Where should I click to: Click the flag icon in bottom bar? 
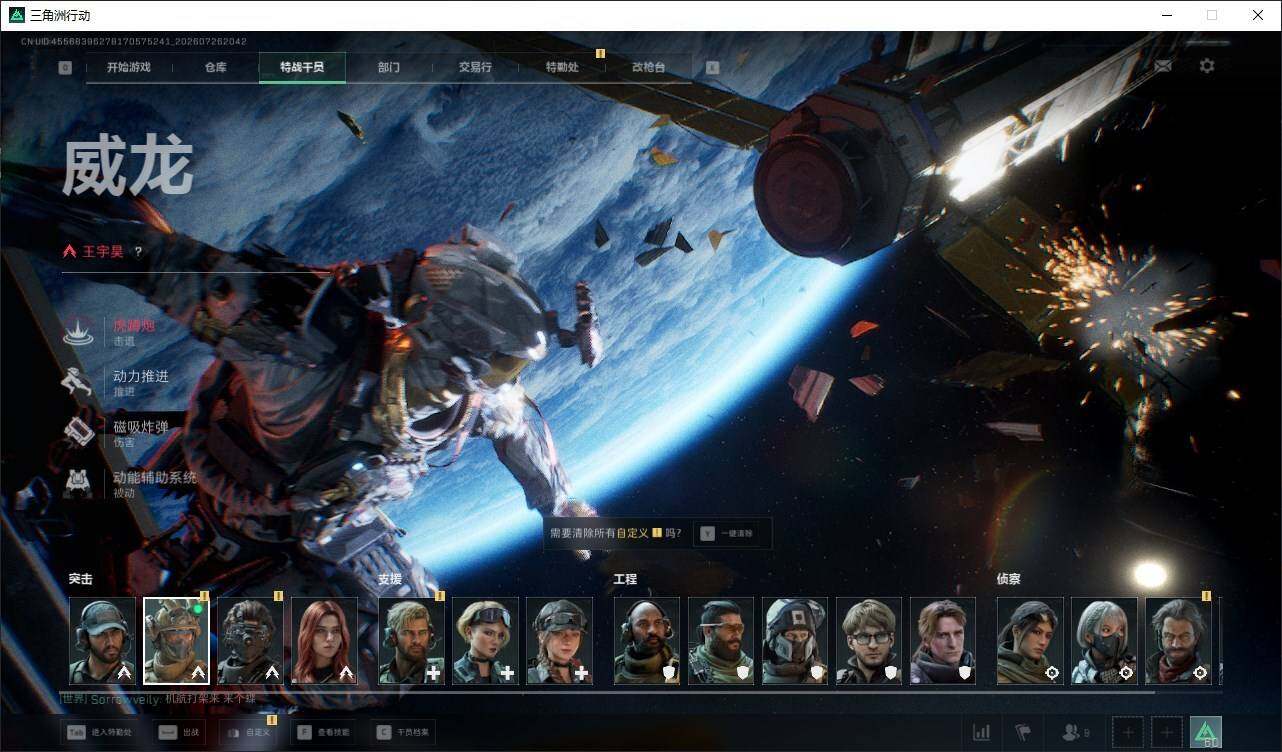click(x=1023, y=733)
